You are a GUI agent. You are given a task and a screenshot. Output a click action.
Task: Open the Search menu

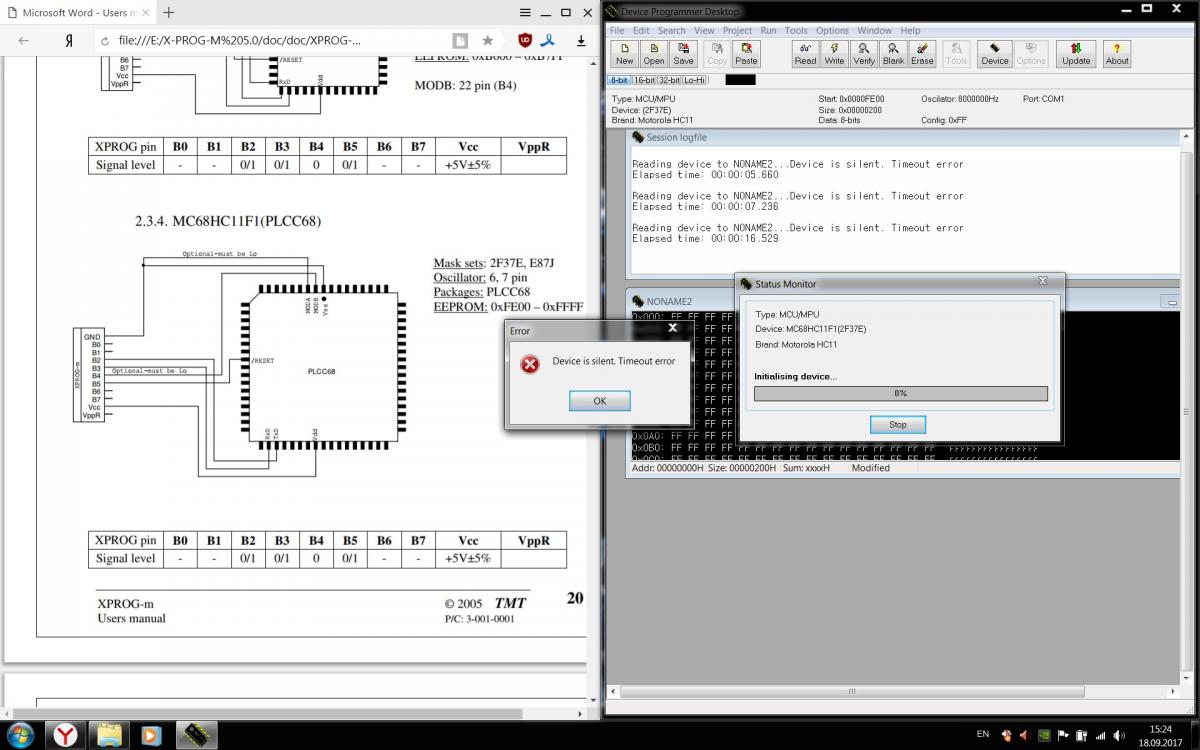coord(672,31)
